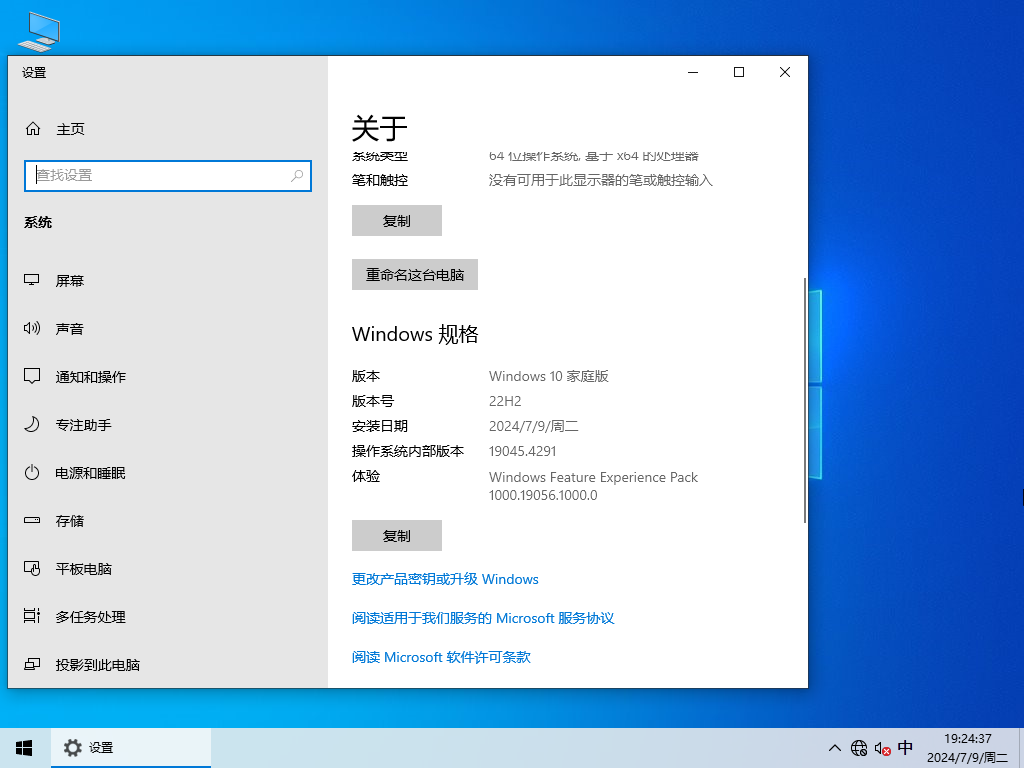Open 电源和睡眠 power settings icon
The height and width of the screenshot is (768, 1024).
click(31, 473)
